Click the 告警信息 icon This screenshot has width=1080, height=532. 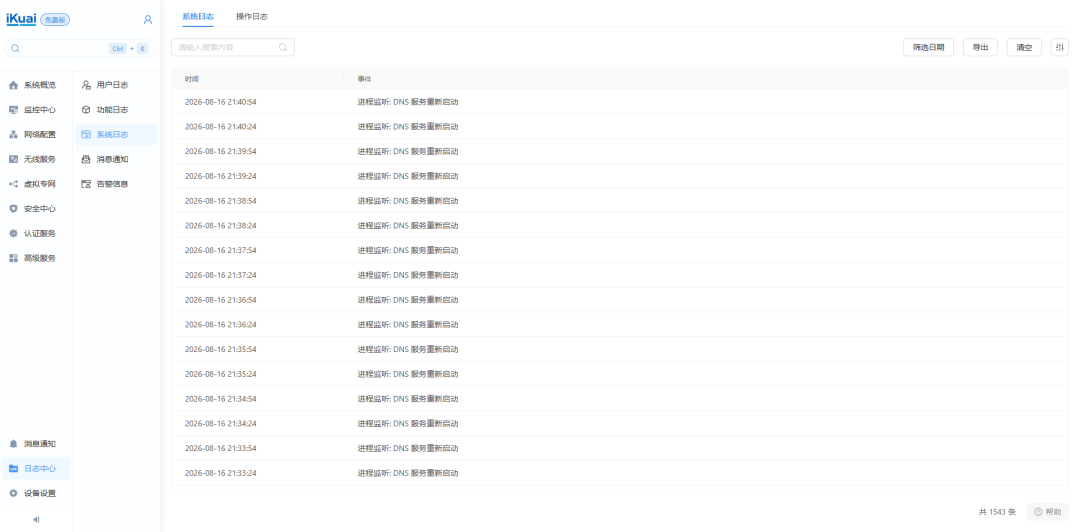[x=86, y=184]
